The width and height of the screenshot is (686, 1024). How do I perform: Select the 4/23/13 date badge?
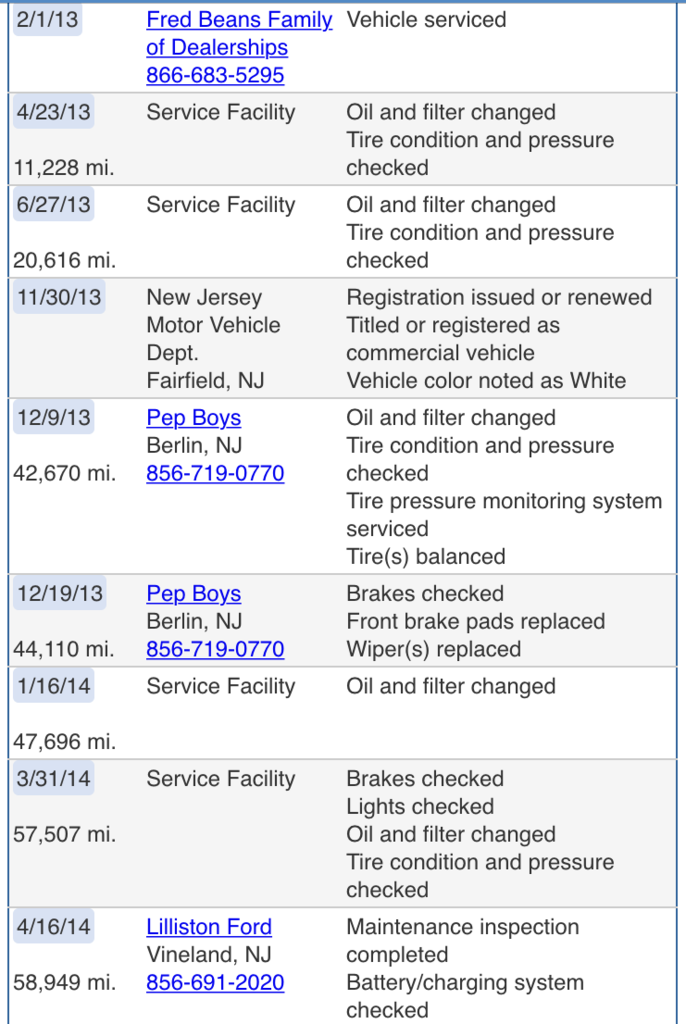54,112
